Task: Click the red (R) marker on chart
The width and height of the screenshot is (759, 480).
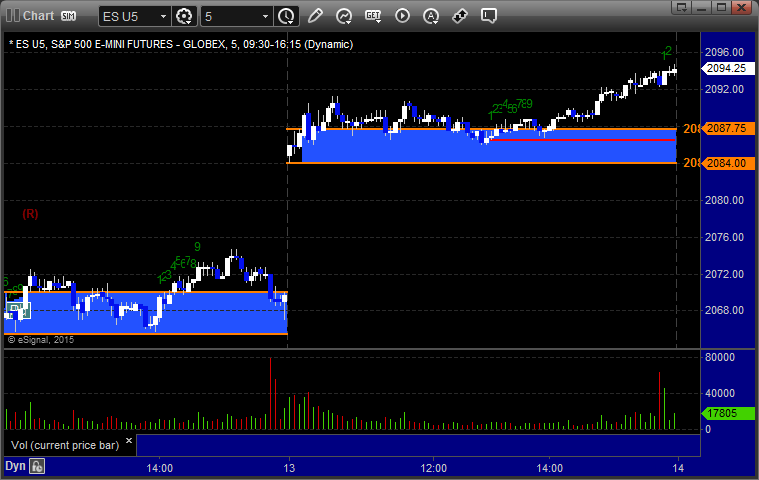Action: 30,214
